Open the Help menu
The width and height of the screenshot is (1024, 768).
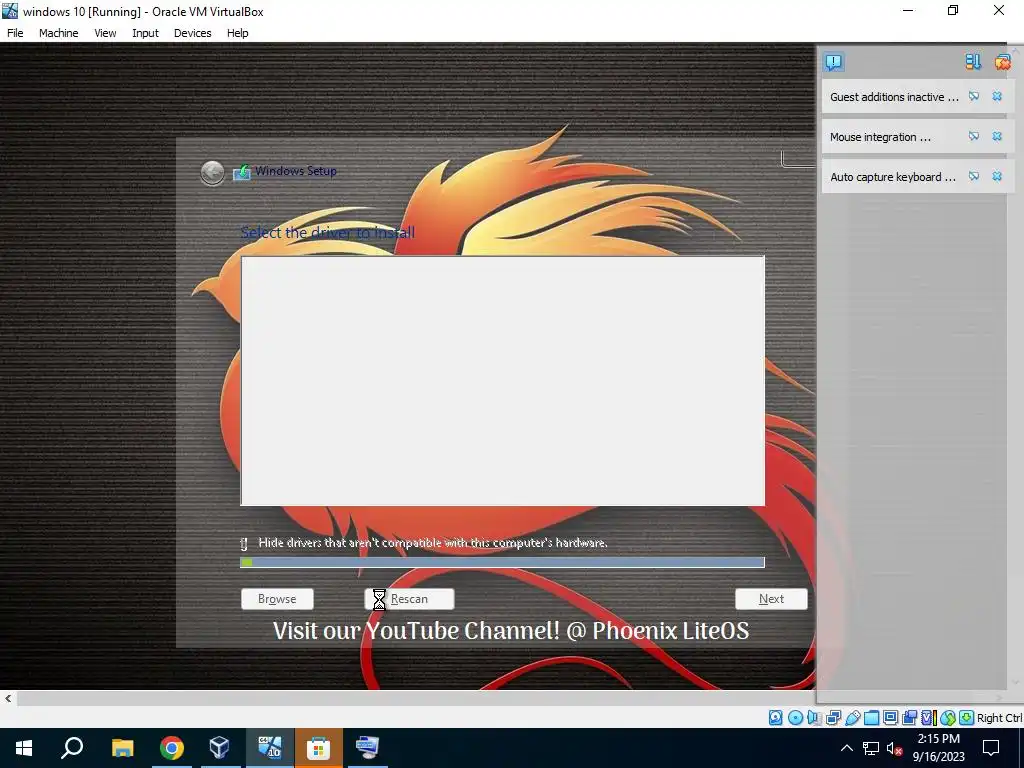[238, 33]
